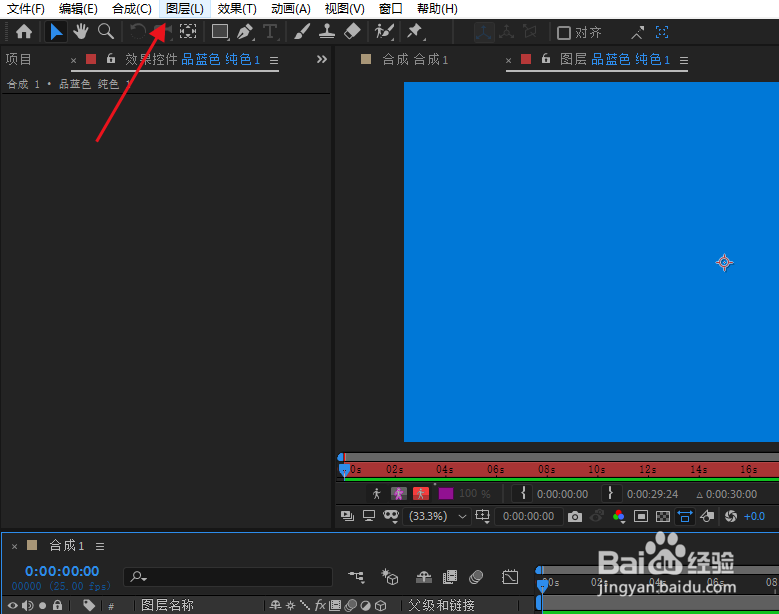Choose the View Axis mode icon
The image size is (779, 614).
point(530,33)
